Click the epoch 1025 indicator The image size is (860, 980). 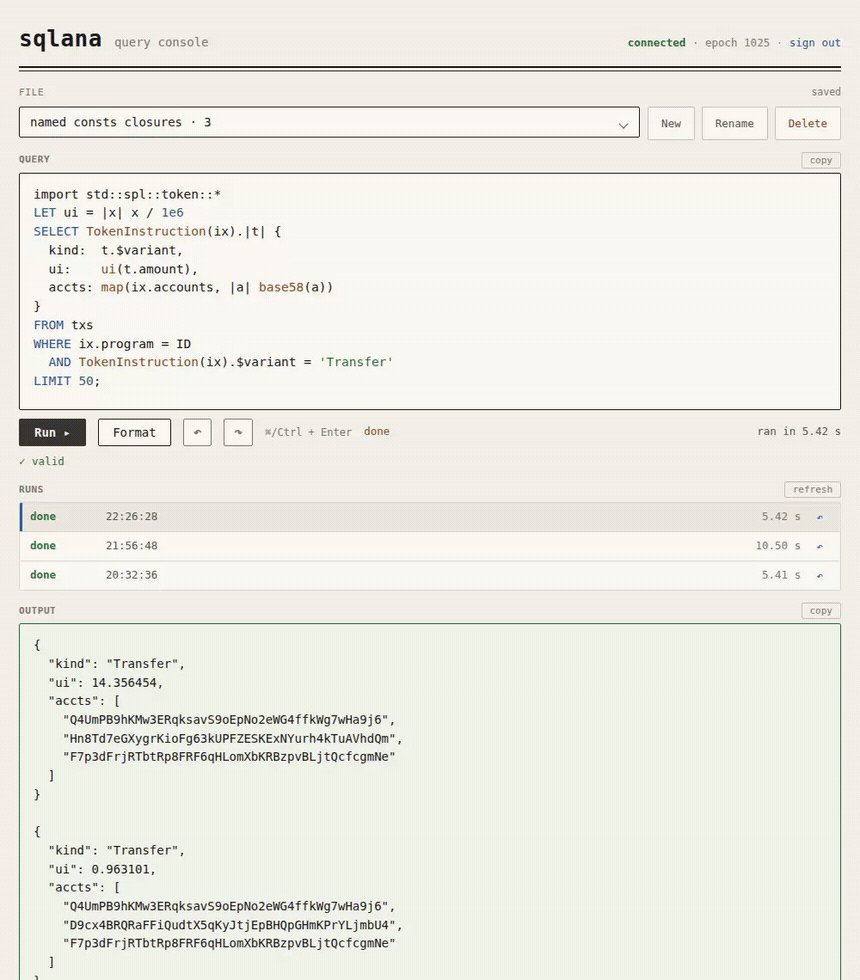point(737,42)
